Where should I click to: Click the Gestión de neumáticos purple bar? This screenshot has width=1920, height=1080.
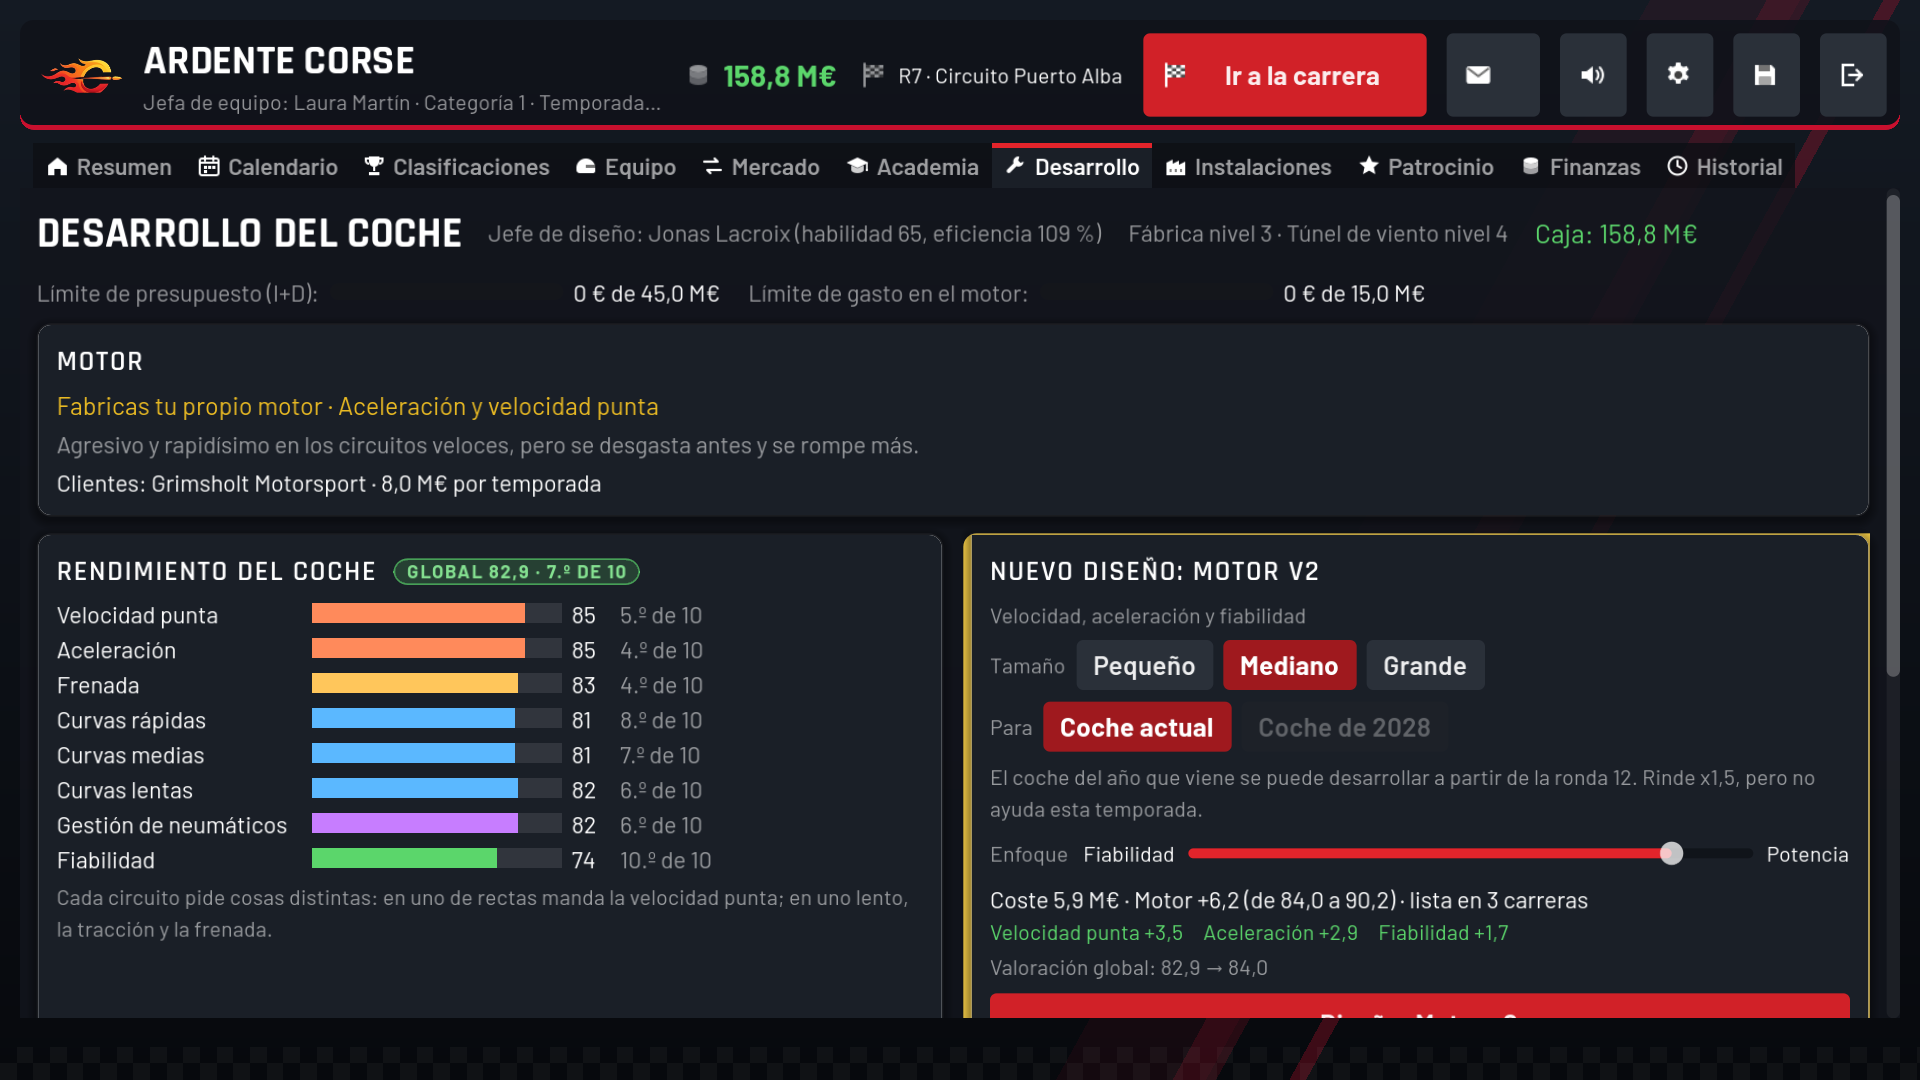pos(436,824)
